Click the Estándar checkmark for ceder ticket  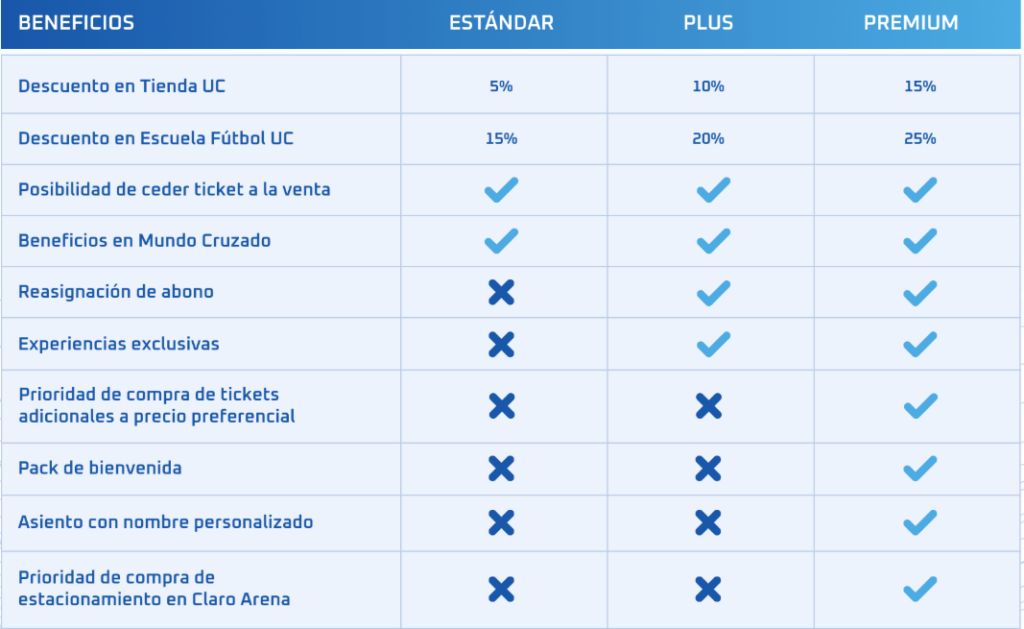(501, 189)
